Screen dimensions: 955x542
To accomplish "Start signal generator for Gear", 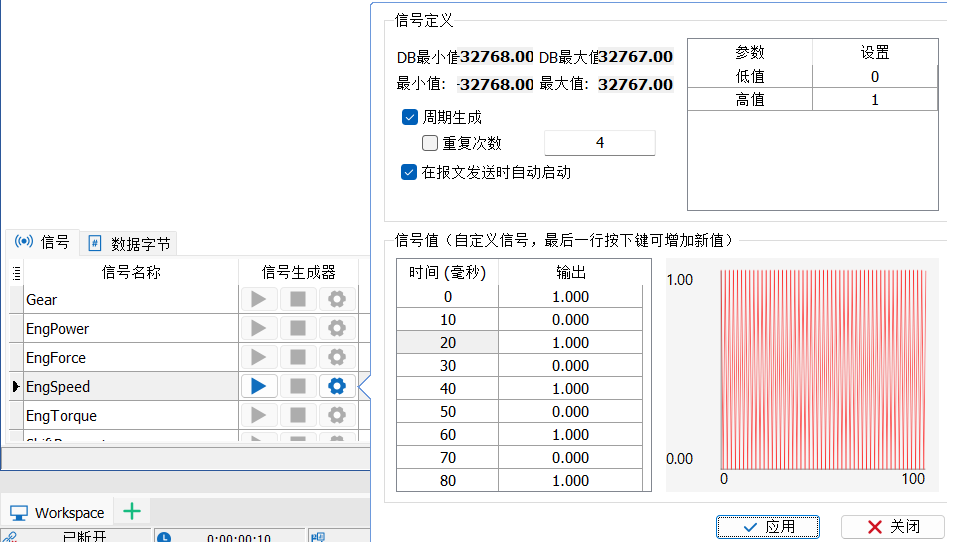I will (259, 299).
